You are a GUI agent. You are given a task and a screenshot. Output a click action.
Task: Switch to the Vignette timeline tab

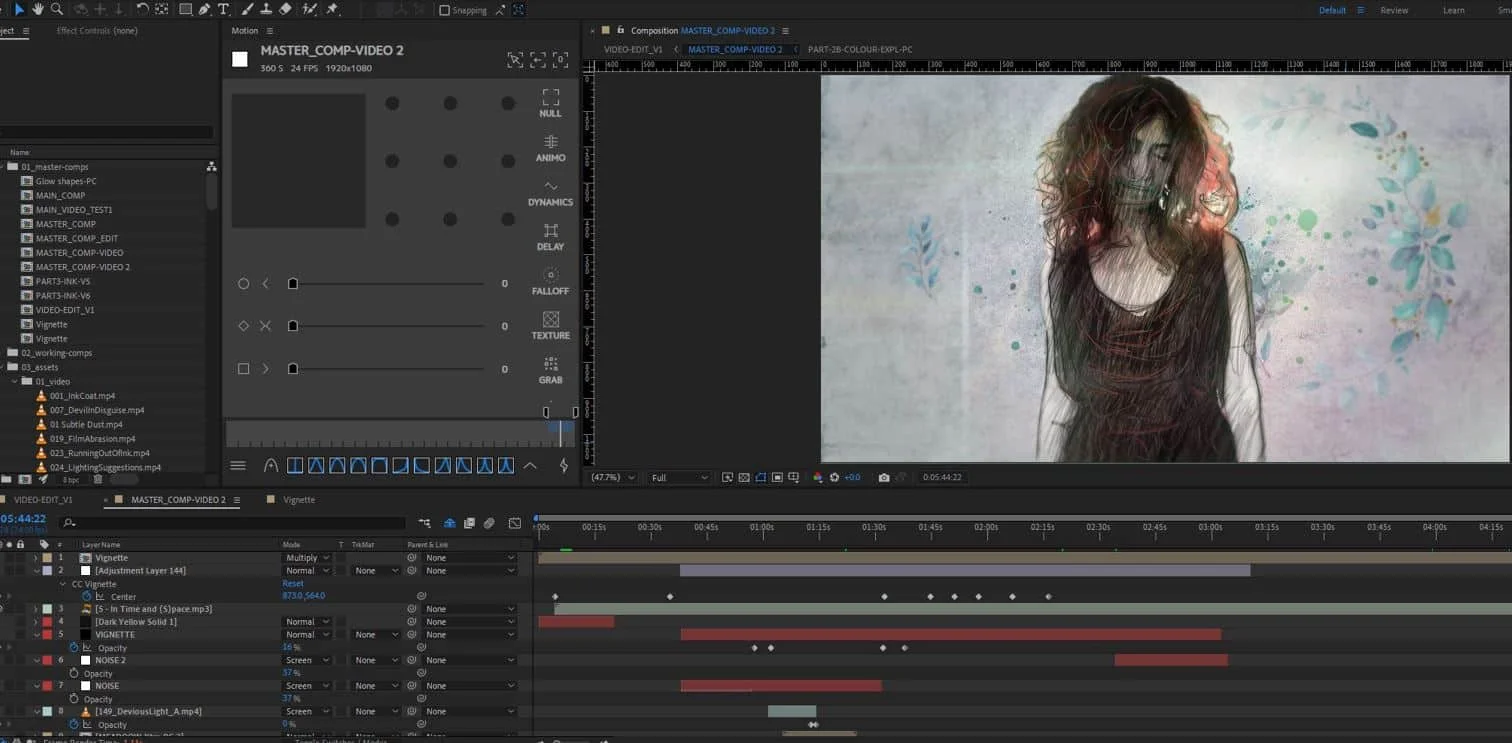[299, 500]
